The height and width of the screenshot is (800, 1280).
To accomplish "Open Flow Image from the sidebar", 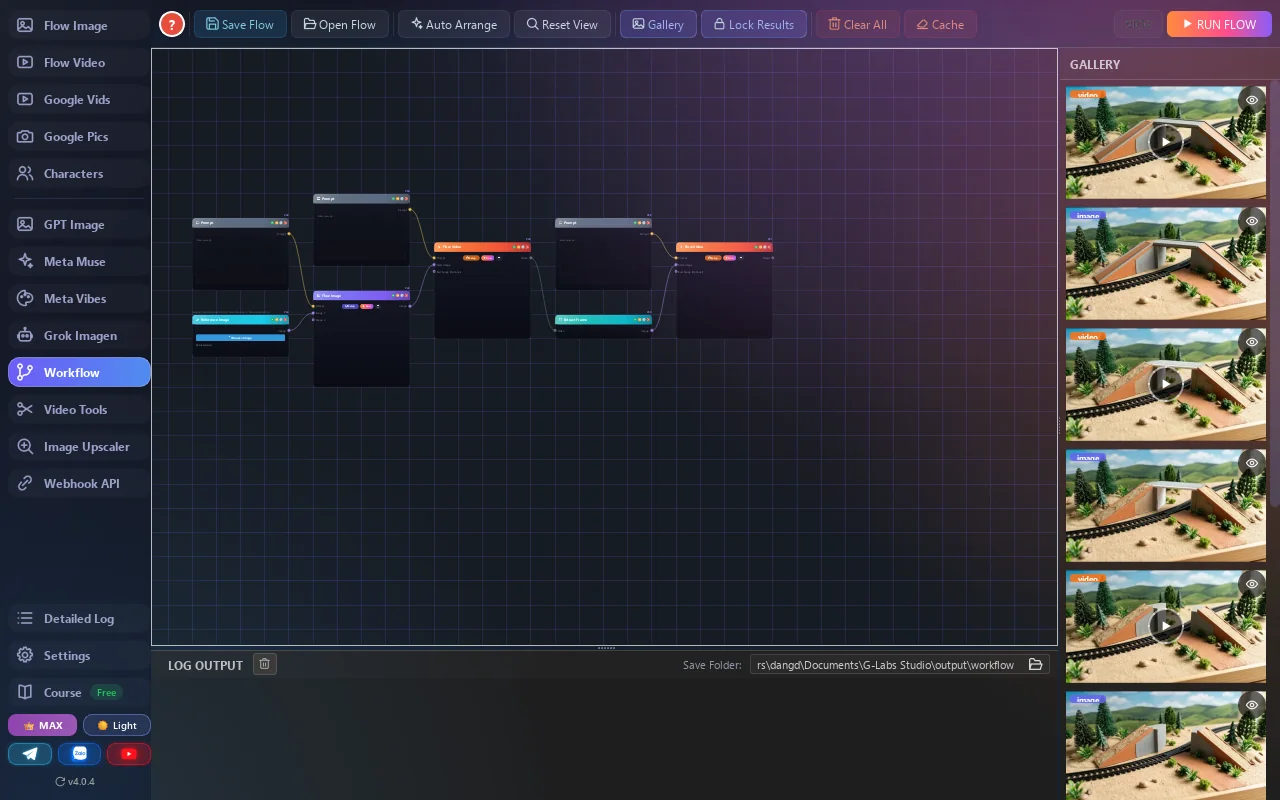I will pyautogui.click(x=79, y=25).
